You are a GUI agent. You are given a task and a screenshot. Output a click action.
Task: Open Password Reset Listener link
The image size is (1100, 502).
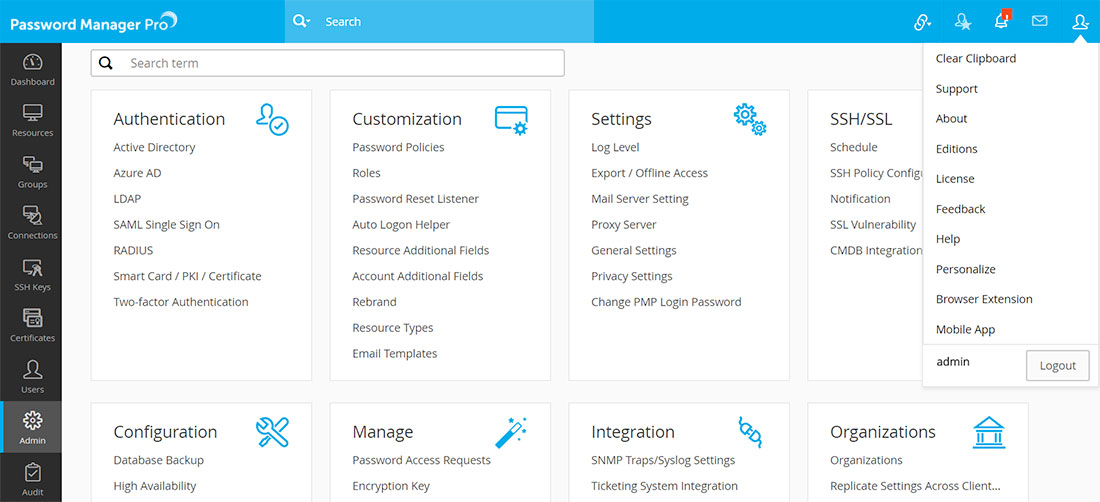pyautogui.click(x=415, y=199)
